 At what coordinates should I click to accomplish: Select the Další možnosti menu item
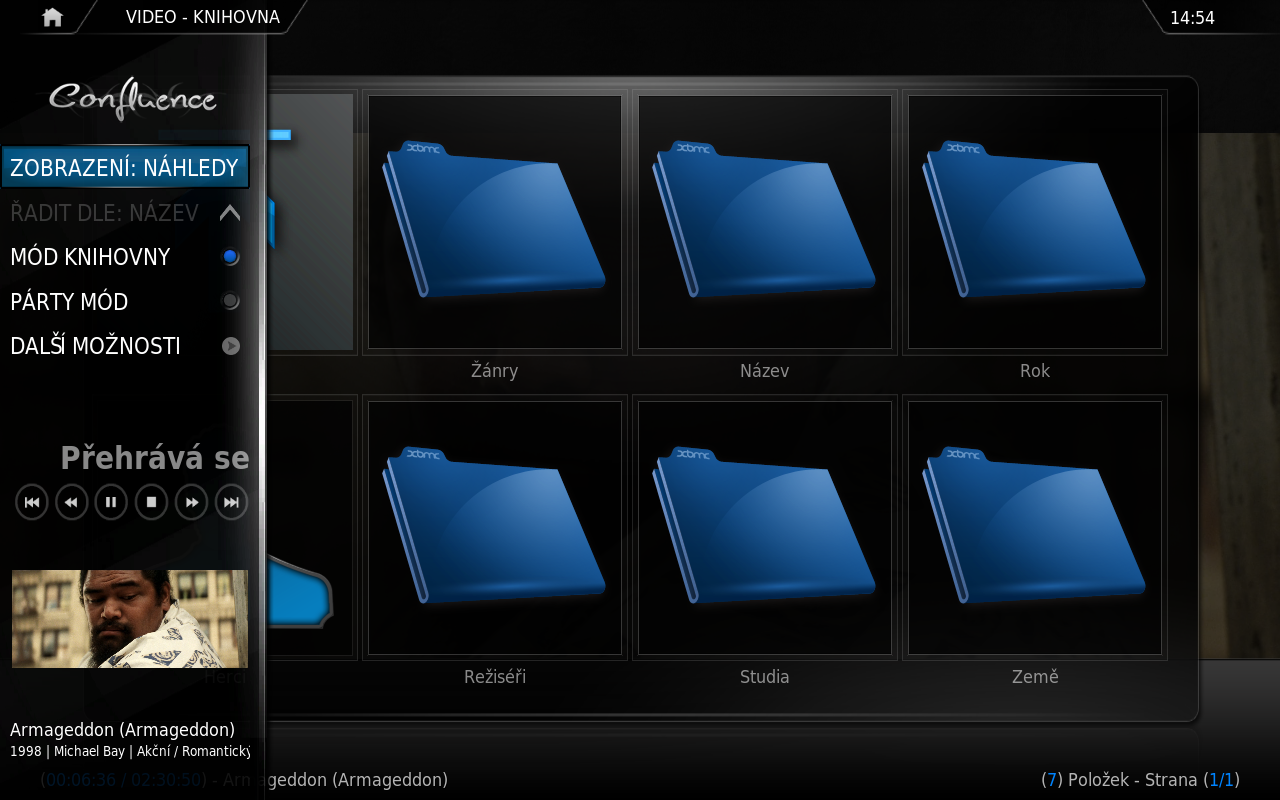pos(125,346)
